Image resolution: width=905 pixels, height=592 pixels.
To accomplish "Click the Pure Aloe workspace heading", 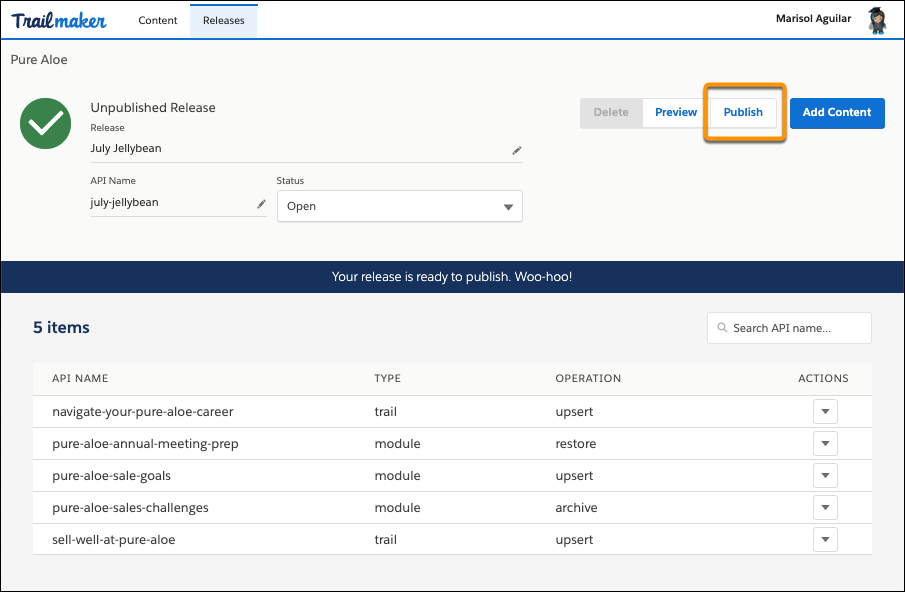I will [x=39, y=59].
